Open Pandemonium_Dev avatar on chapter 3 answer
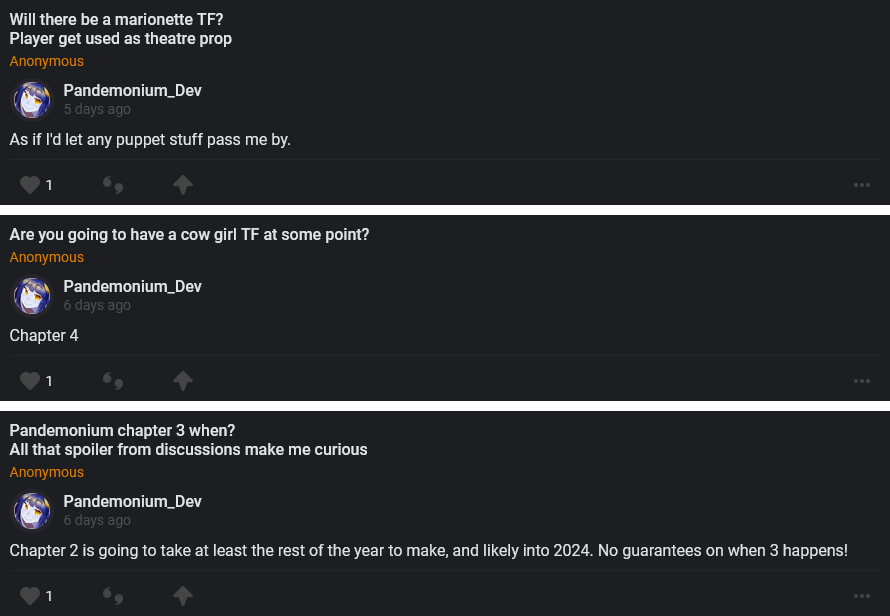 (x=32, y=511)
